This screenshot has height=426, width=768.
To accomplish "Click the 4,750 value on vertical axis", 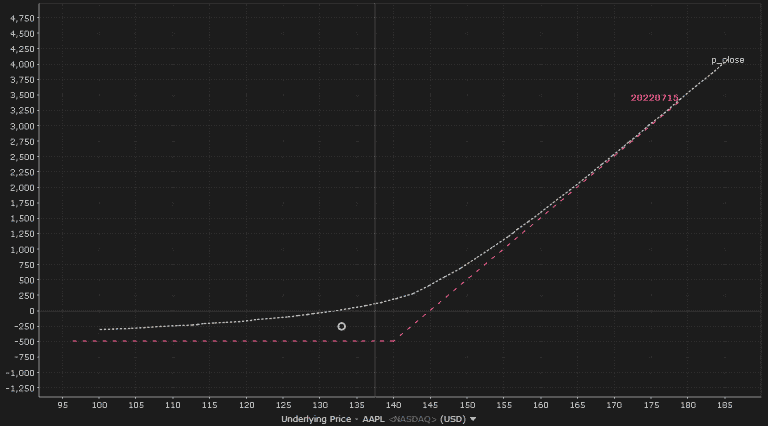I will tap(21, 18).
